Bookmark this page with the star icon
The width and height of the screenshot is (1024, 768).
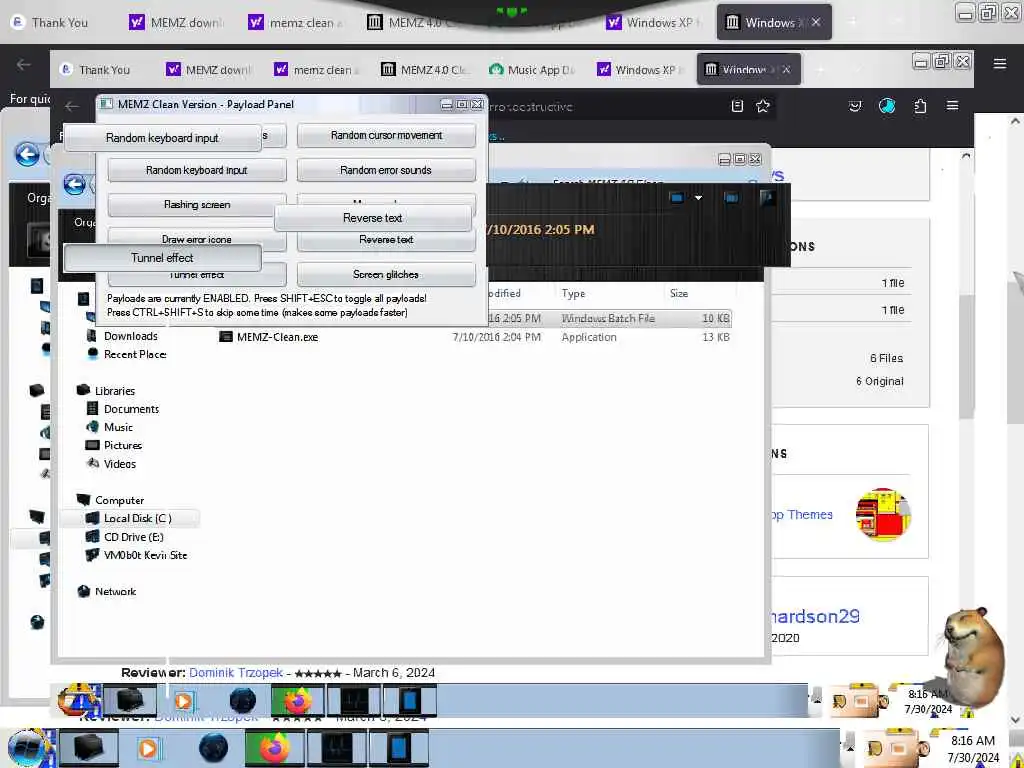pyautogui.click(x=763, y=106)
